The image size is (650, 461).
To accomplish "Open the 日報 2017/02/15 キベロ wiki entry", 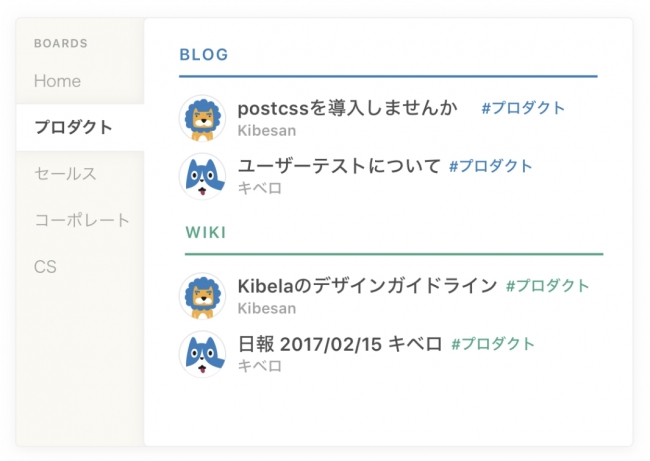I will tap(340, 344).
